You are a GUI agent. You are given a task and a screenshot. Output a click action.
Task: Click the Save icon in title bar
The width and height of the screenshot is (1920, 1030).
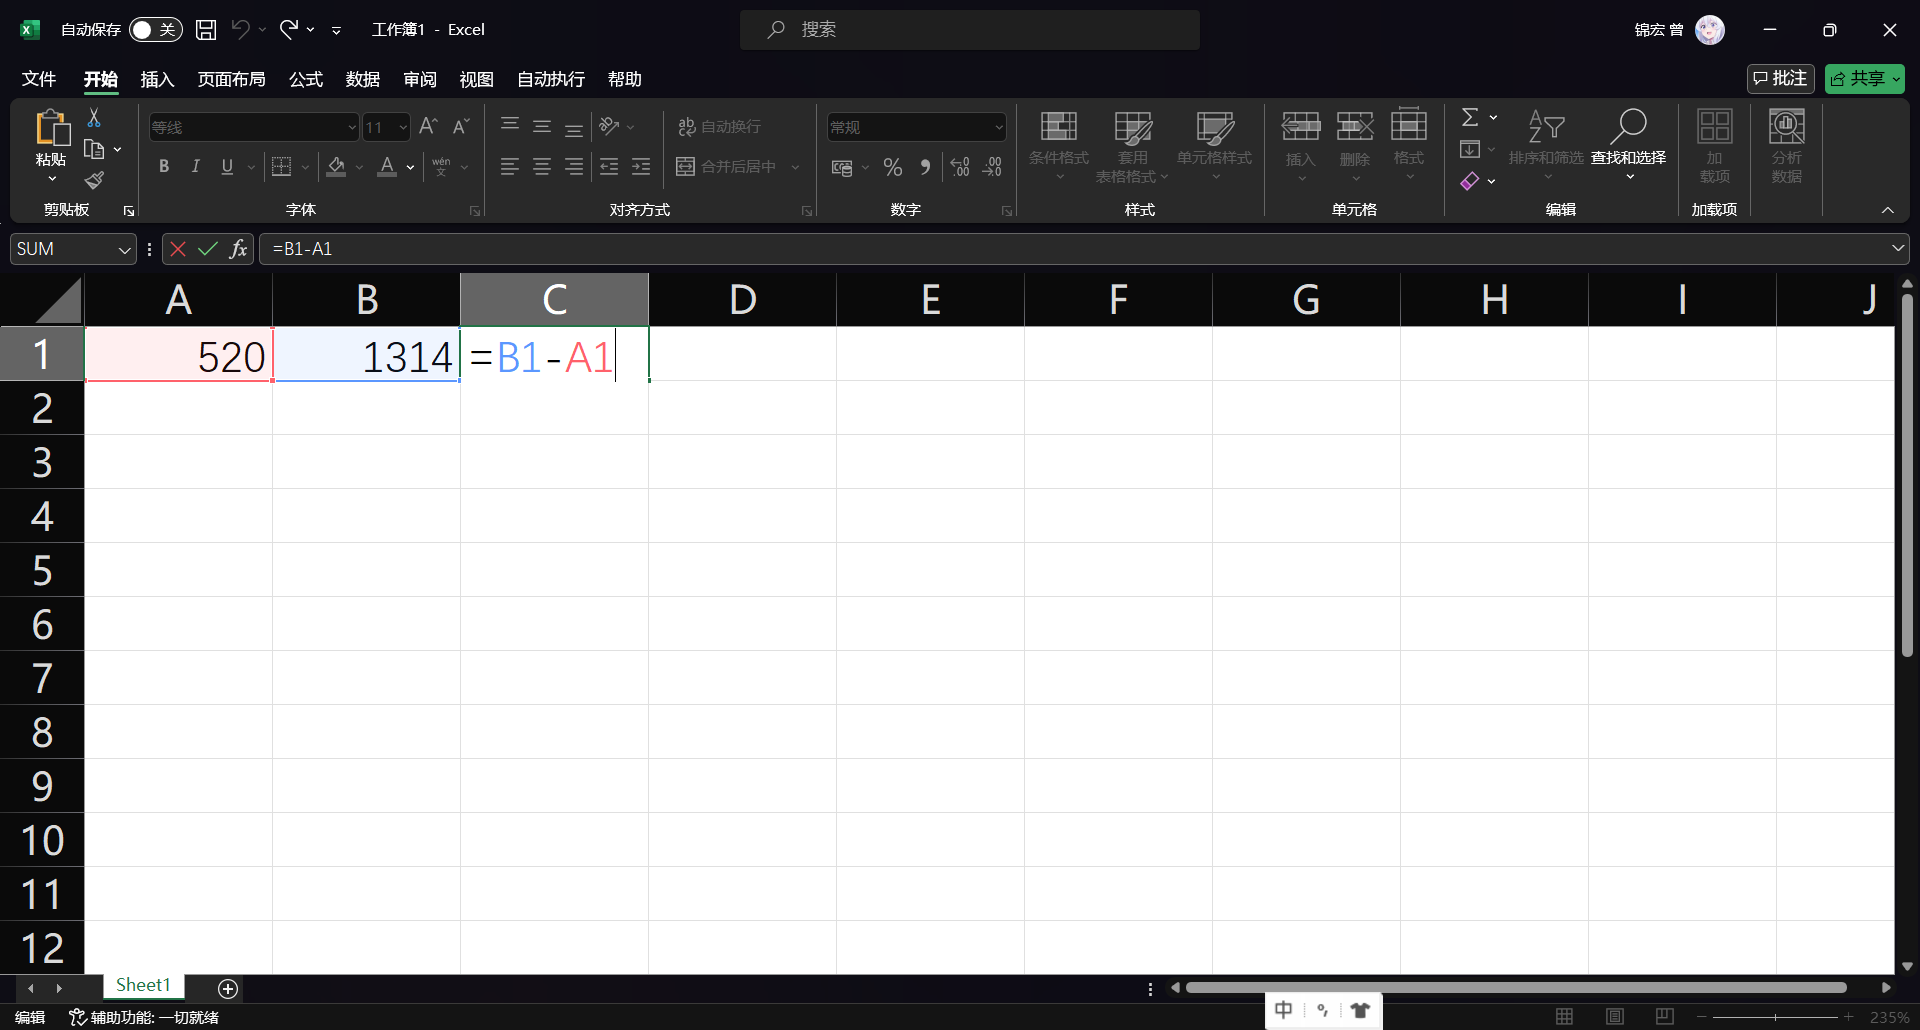pos(206,30)
